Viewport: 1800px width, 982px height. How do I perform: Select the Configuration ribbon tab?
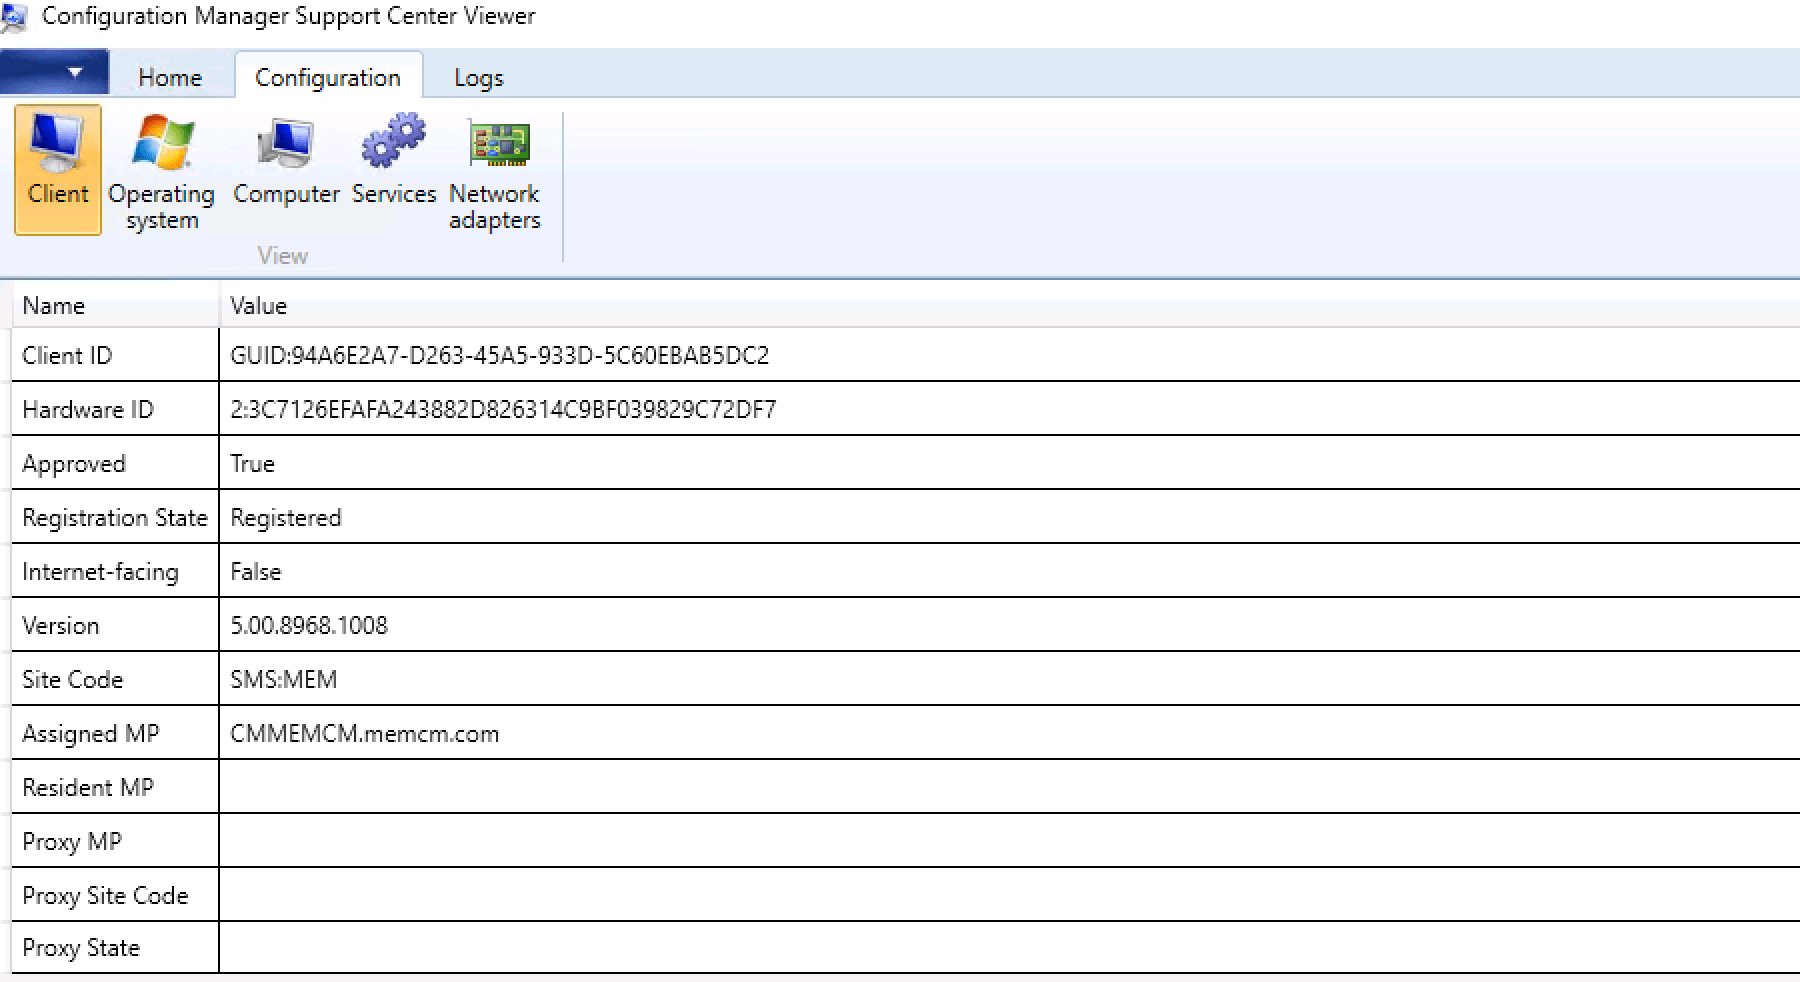tap(328, 77)
